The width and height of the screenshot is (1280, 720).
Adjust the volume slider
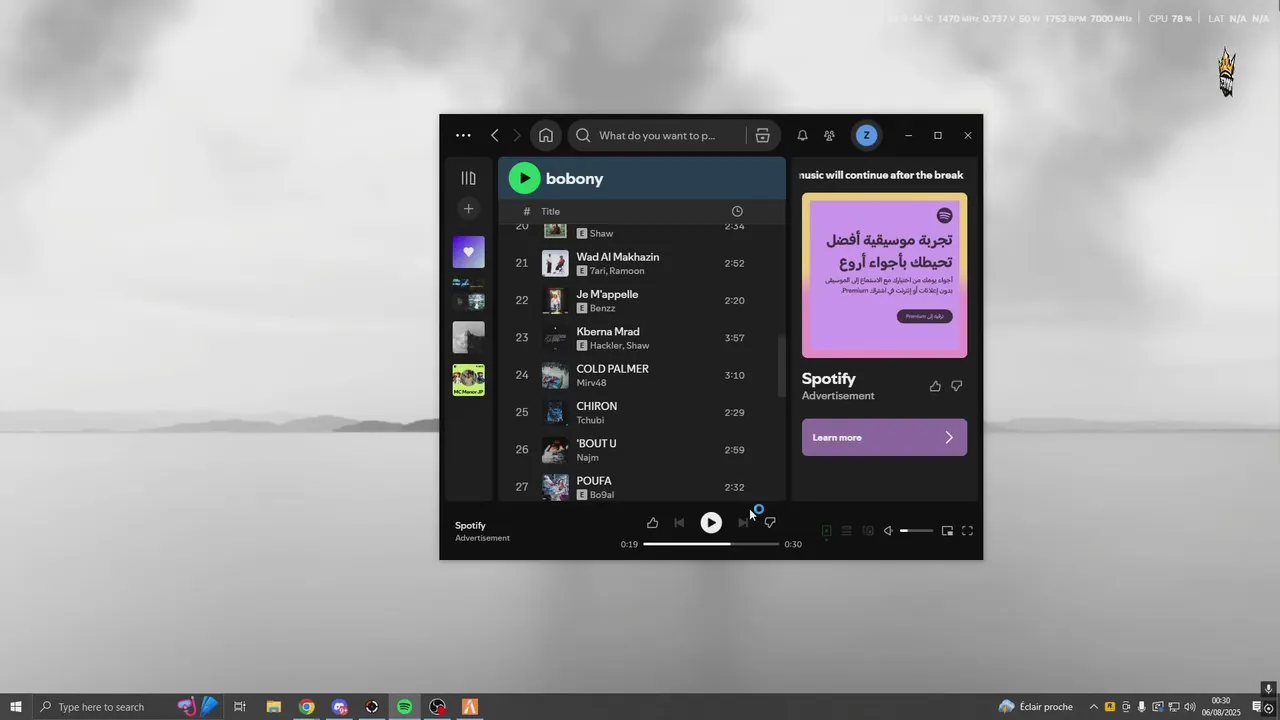point(916,531)
